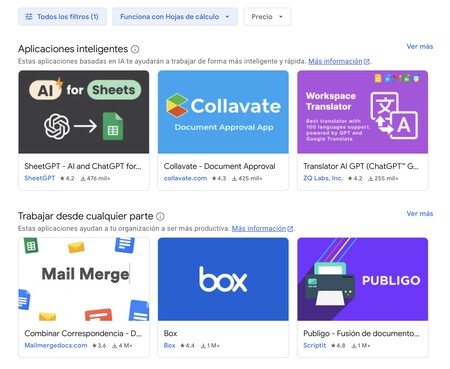The height and width of the screenshot is (369, 450).
Task: Click the 4 M+ downloads count for Combinar Correspondencia
Action: pyautogui.click(x=122, y=346)
